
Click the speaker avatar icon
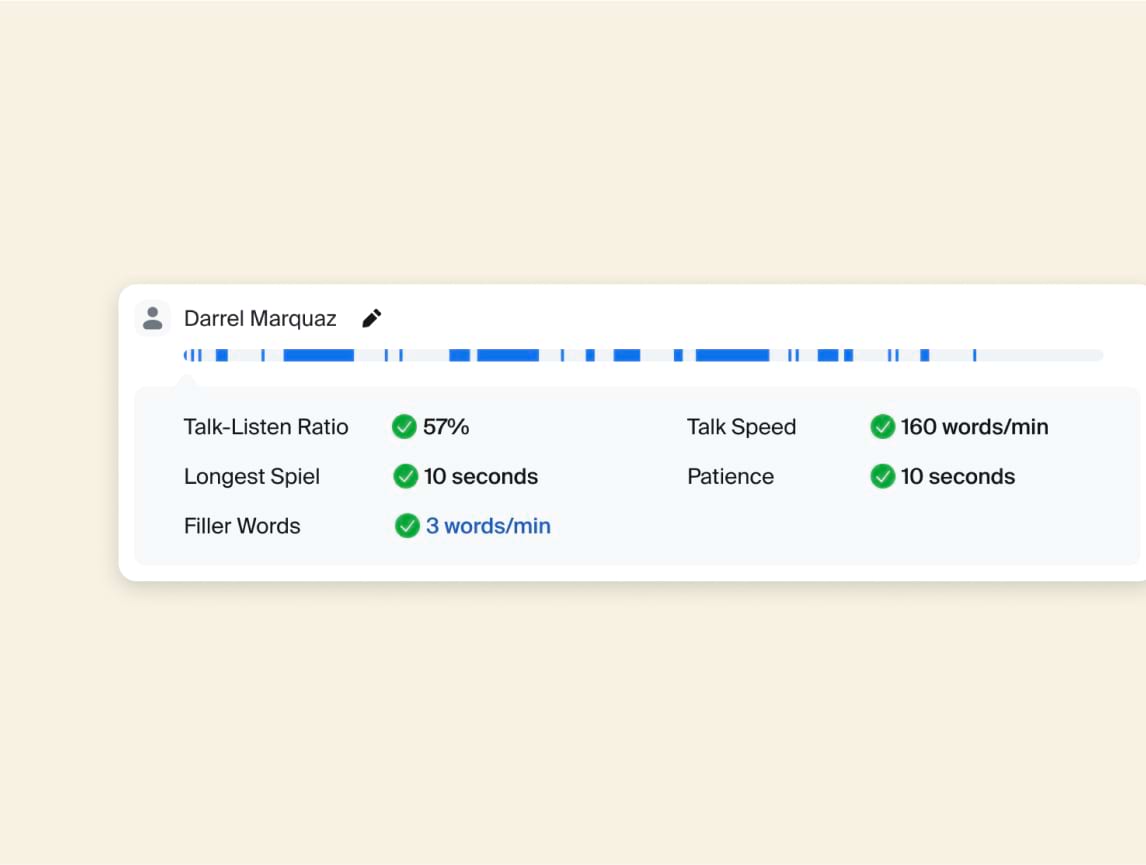[153, 318]
